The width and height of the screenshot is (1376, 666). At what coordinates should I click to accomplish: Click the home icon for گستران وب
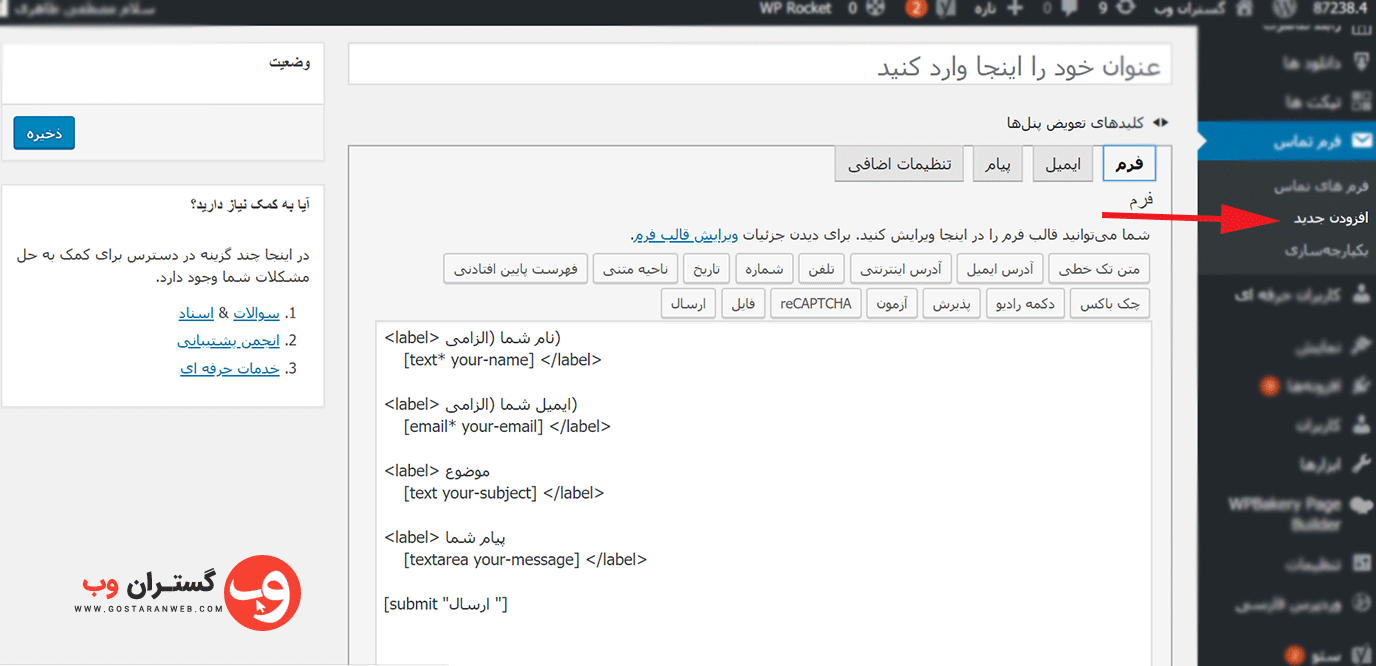1245,9
